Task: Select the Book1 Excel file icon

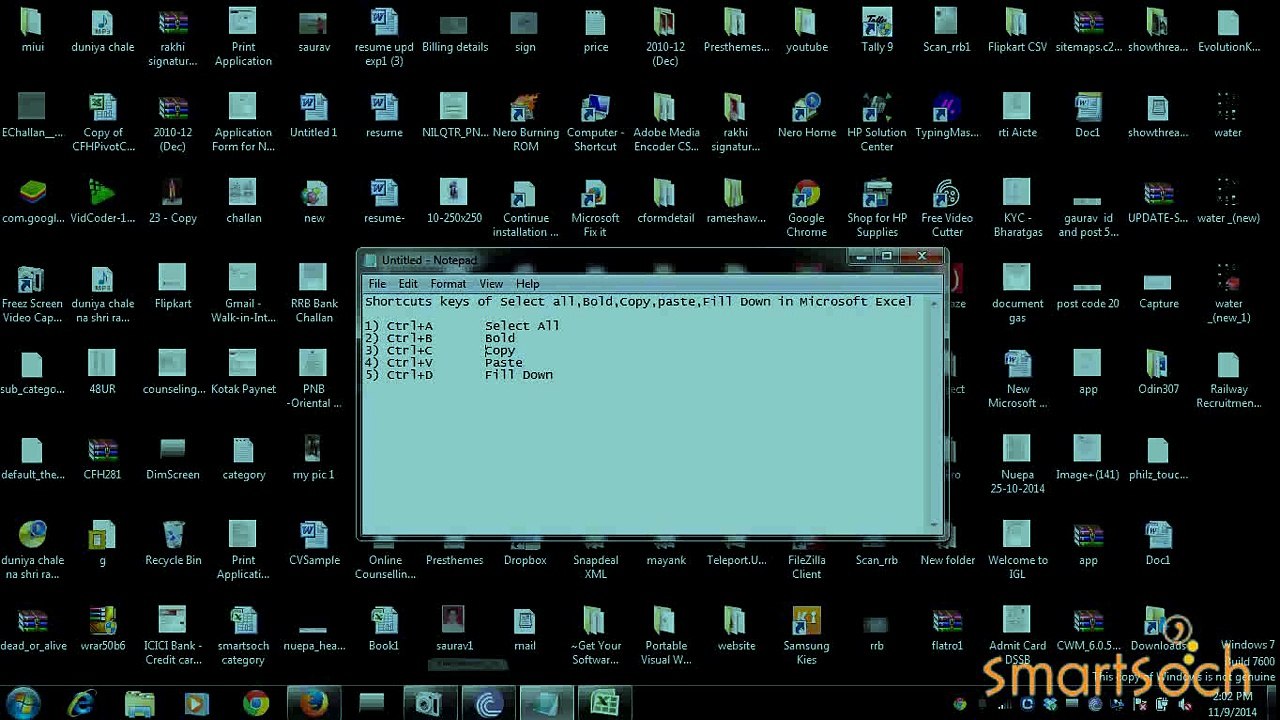Action: 384,629
